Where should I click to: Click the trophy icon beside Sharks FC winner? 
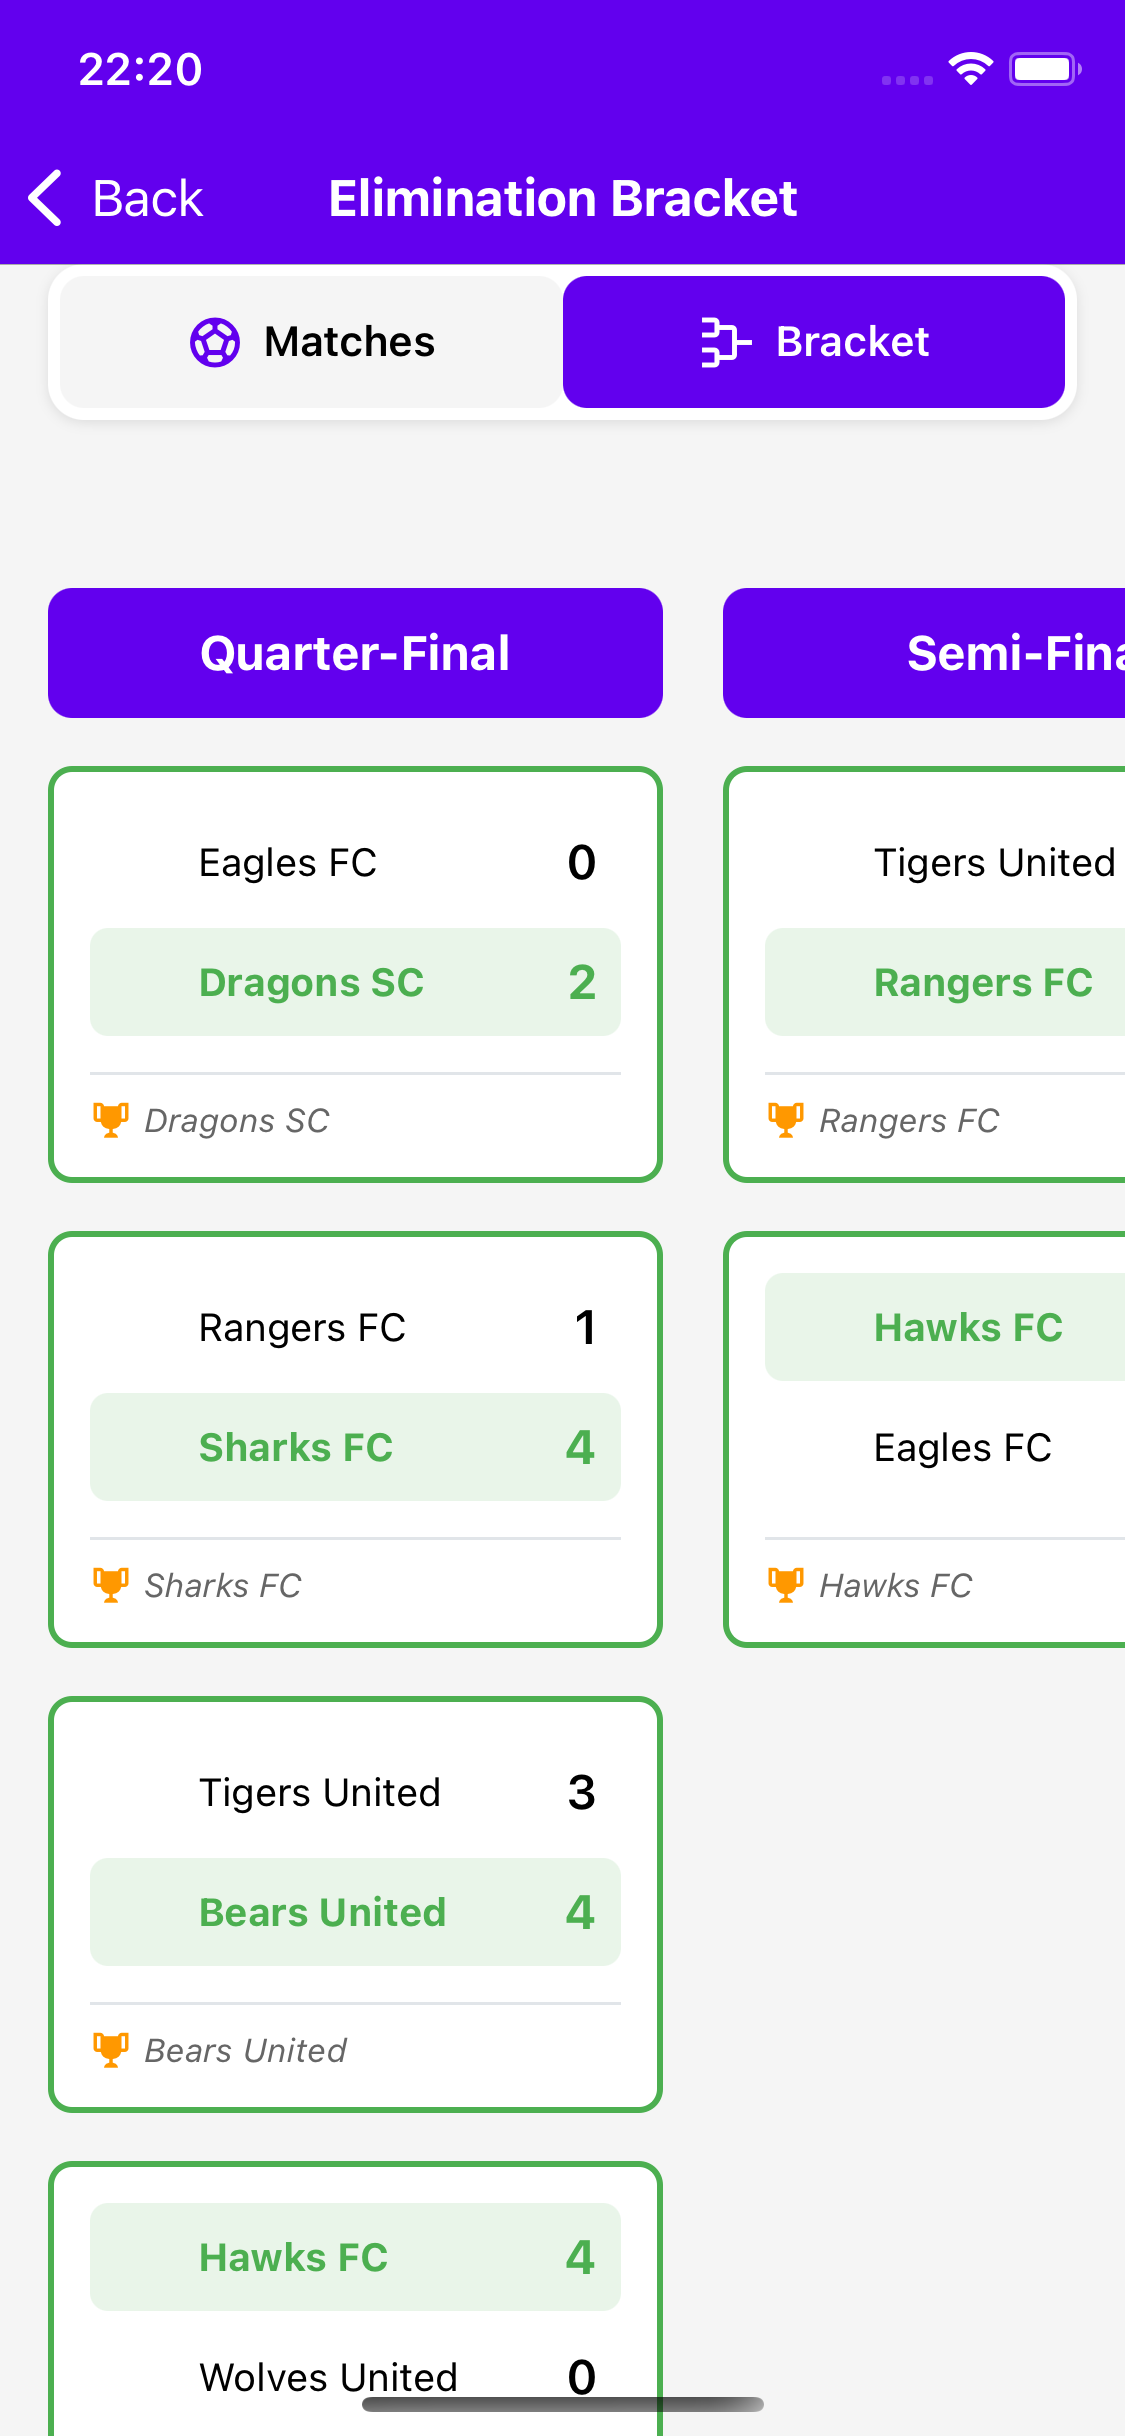110,1582
